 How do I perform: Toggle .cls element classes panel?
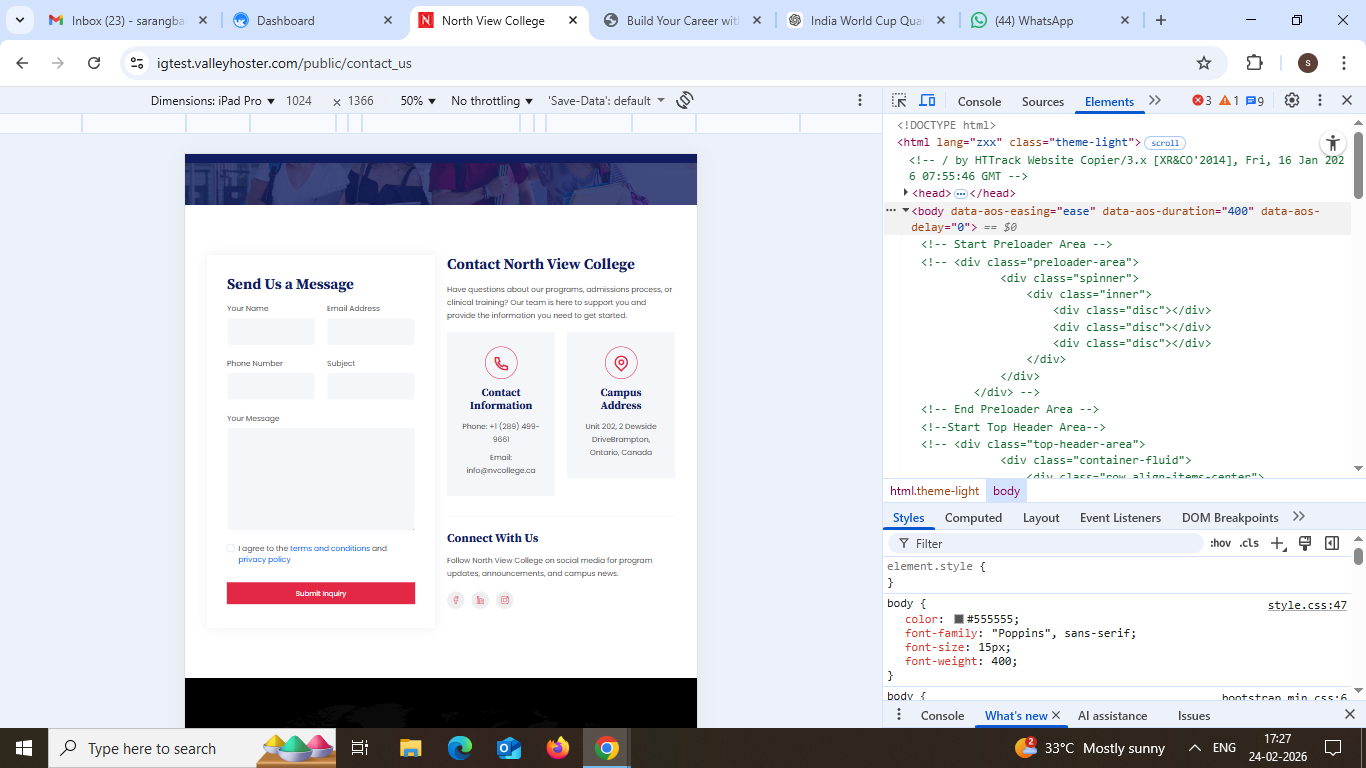tap(1249, 543)
